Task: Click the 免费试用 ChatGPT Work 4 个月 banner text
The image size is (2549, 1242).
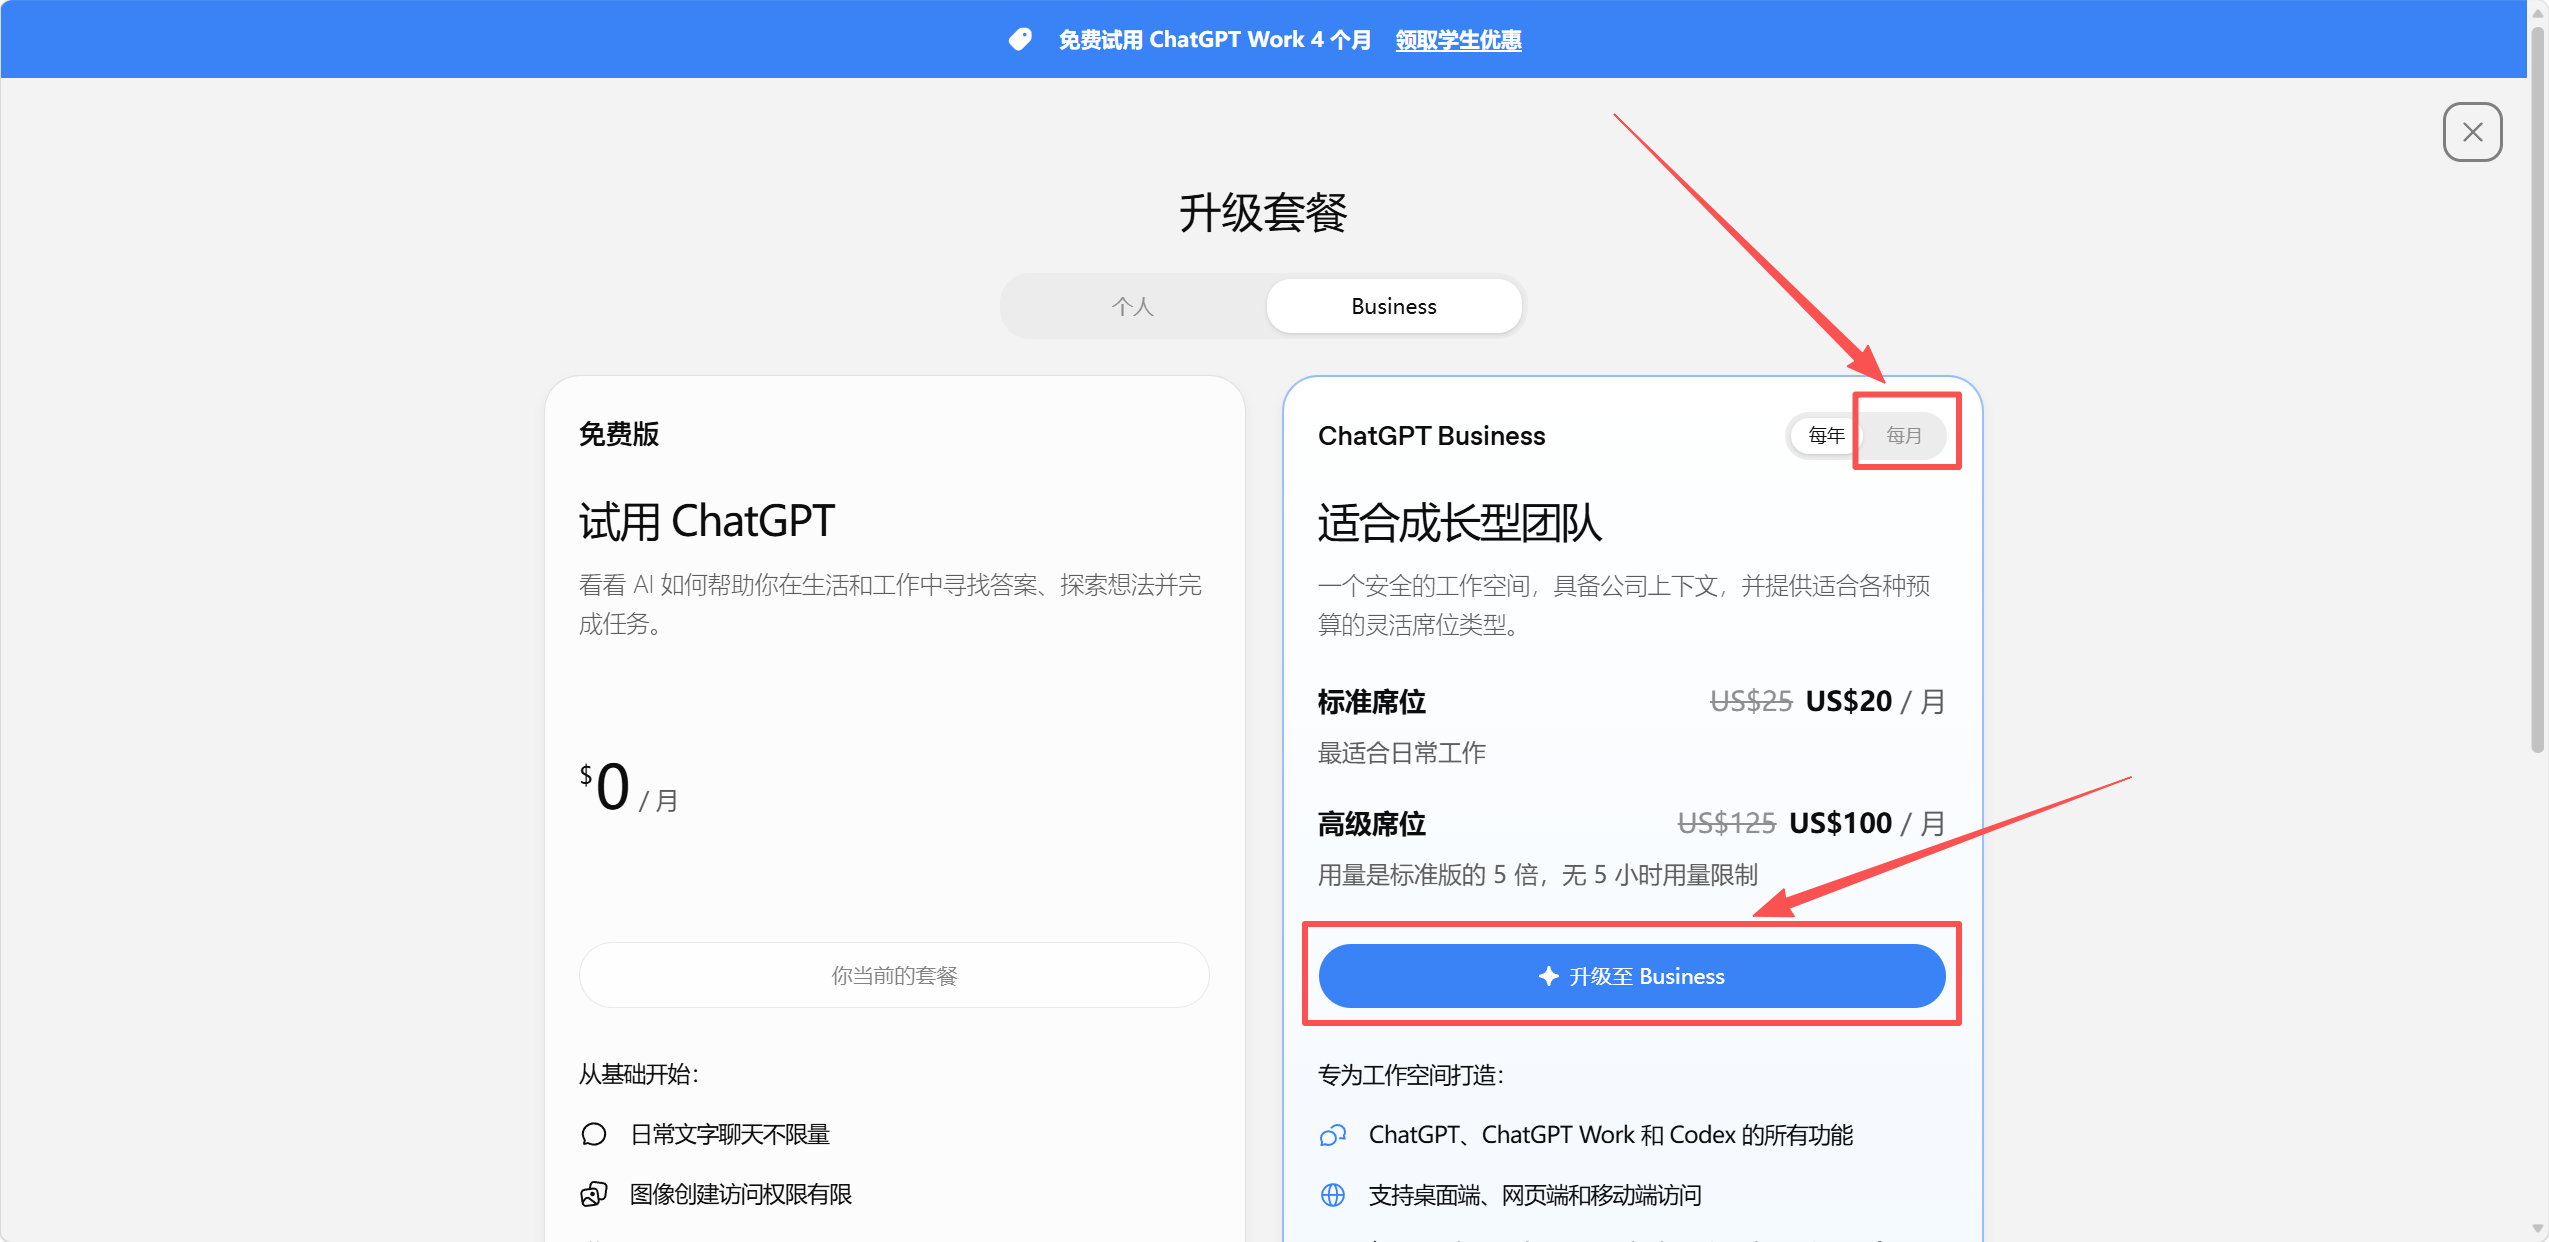Action: [1215, 40]
